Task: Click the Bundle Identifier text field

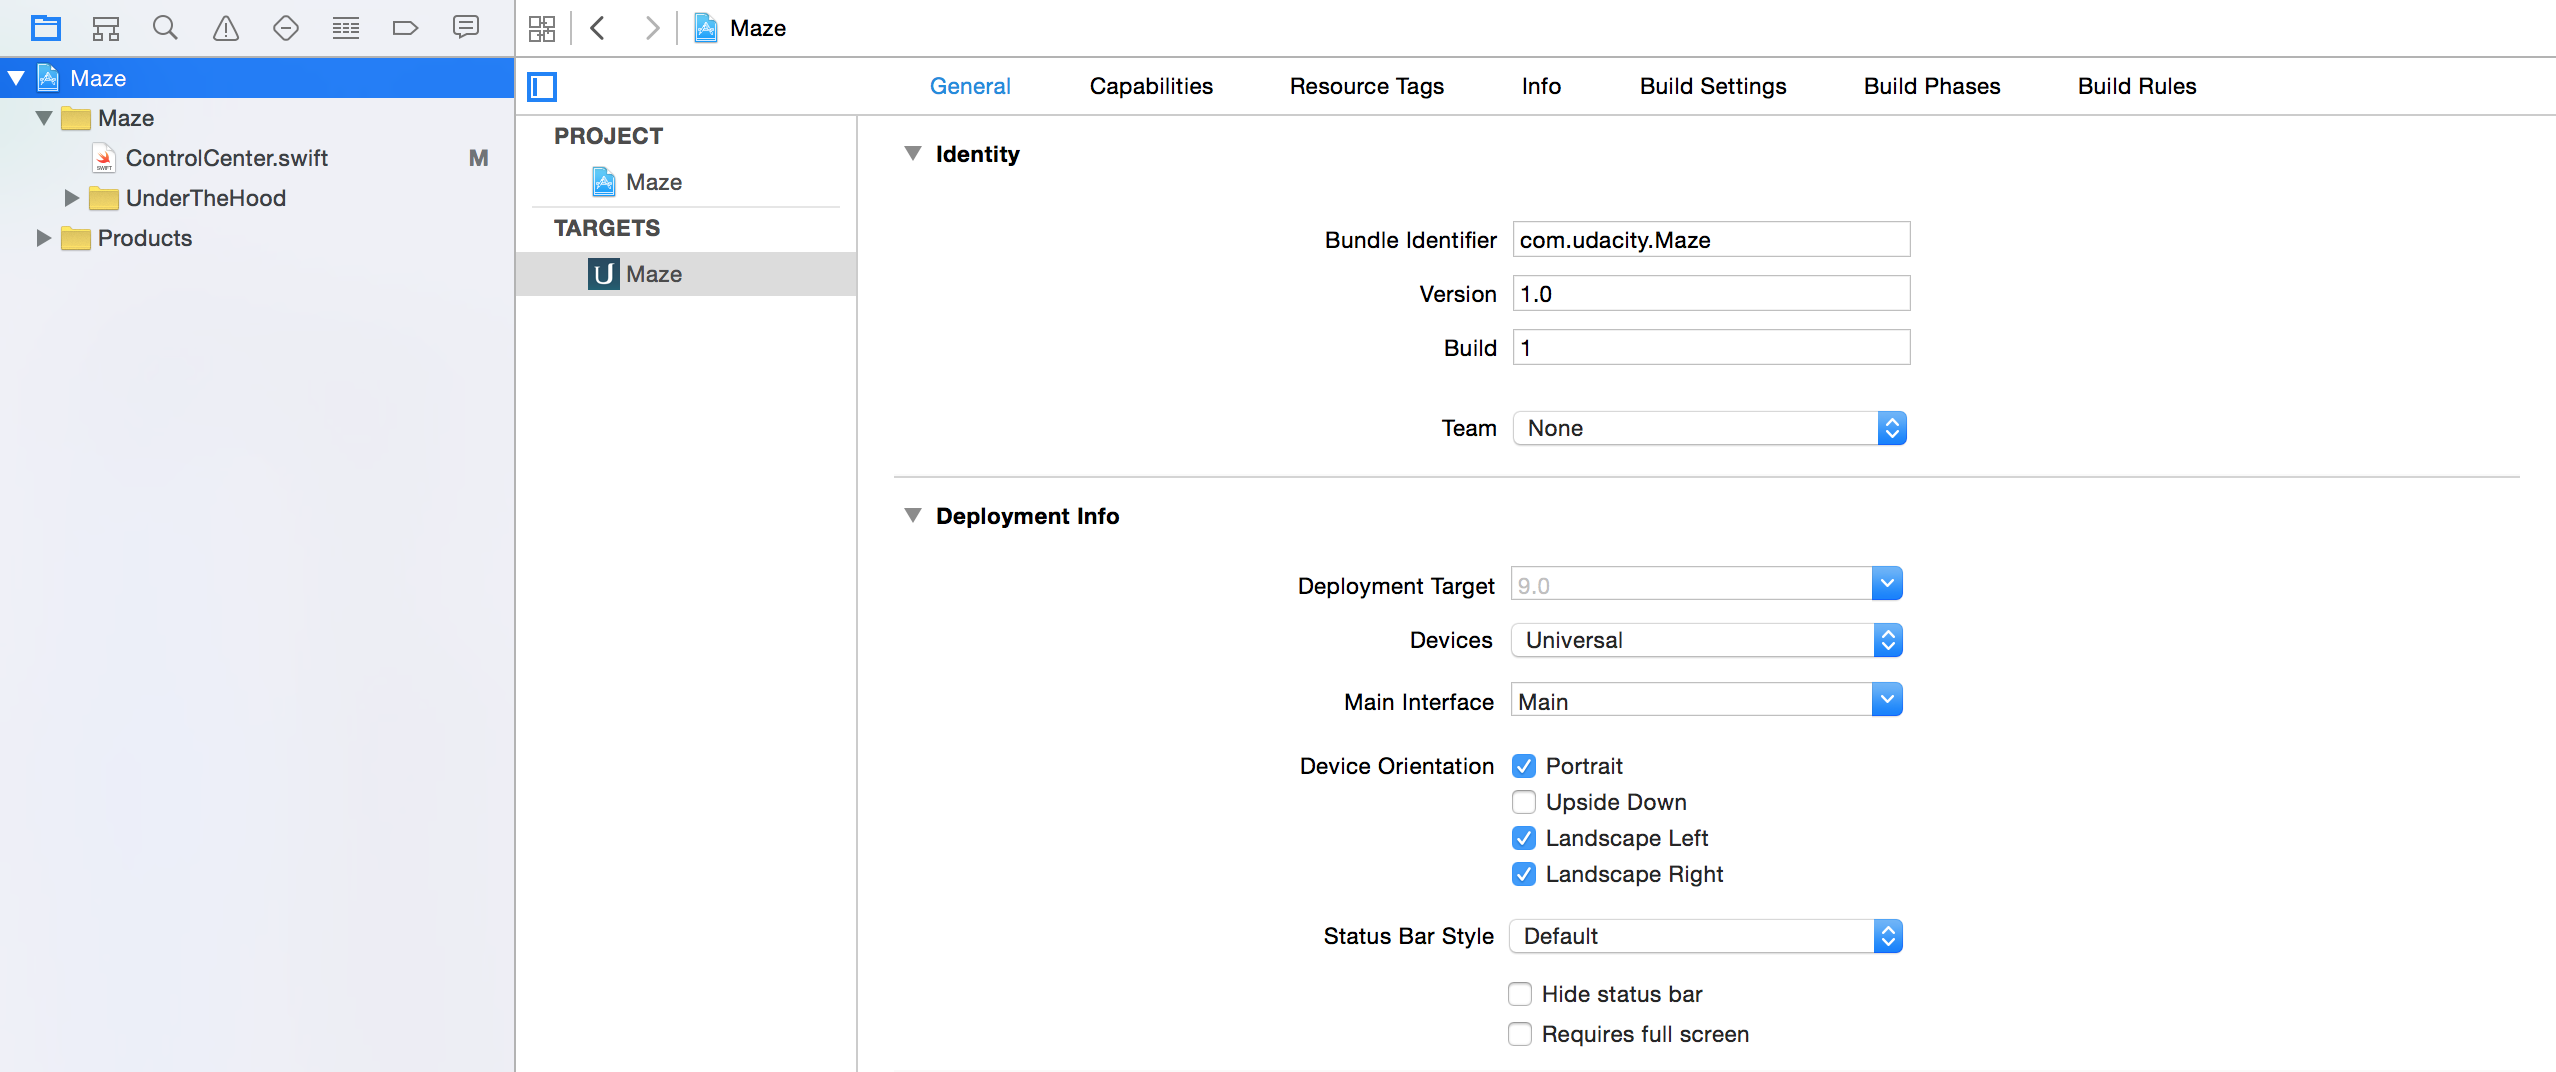Action: tap(1710, 240)
